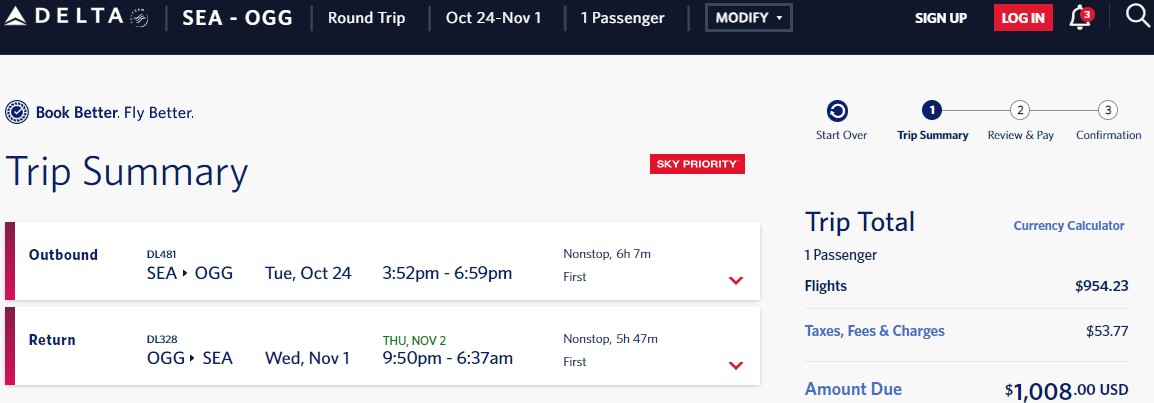
Task: Go to step 2 Review & Pay
Action: coord(1019,110)
